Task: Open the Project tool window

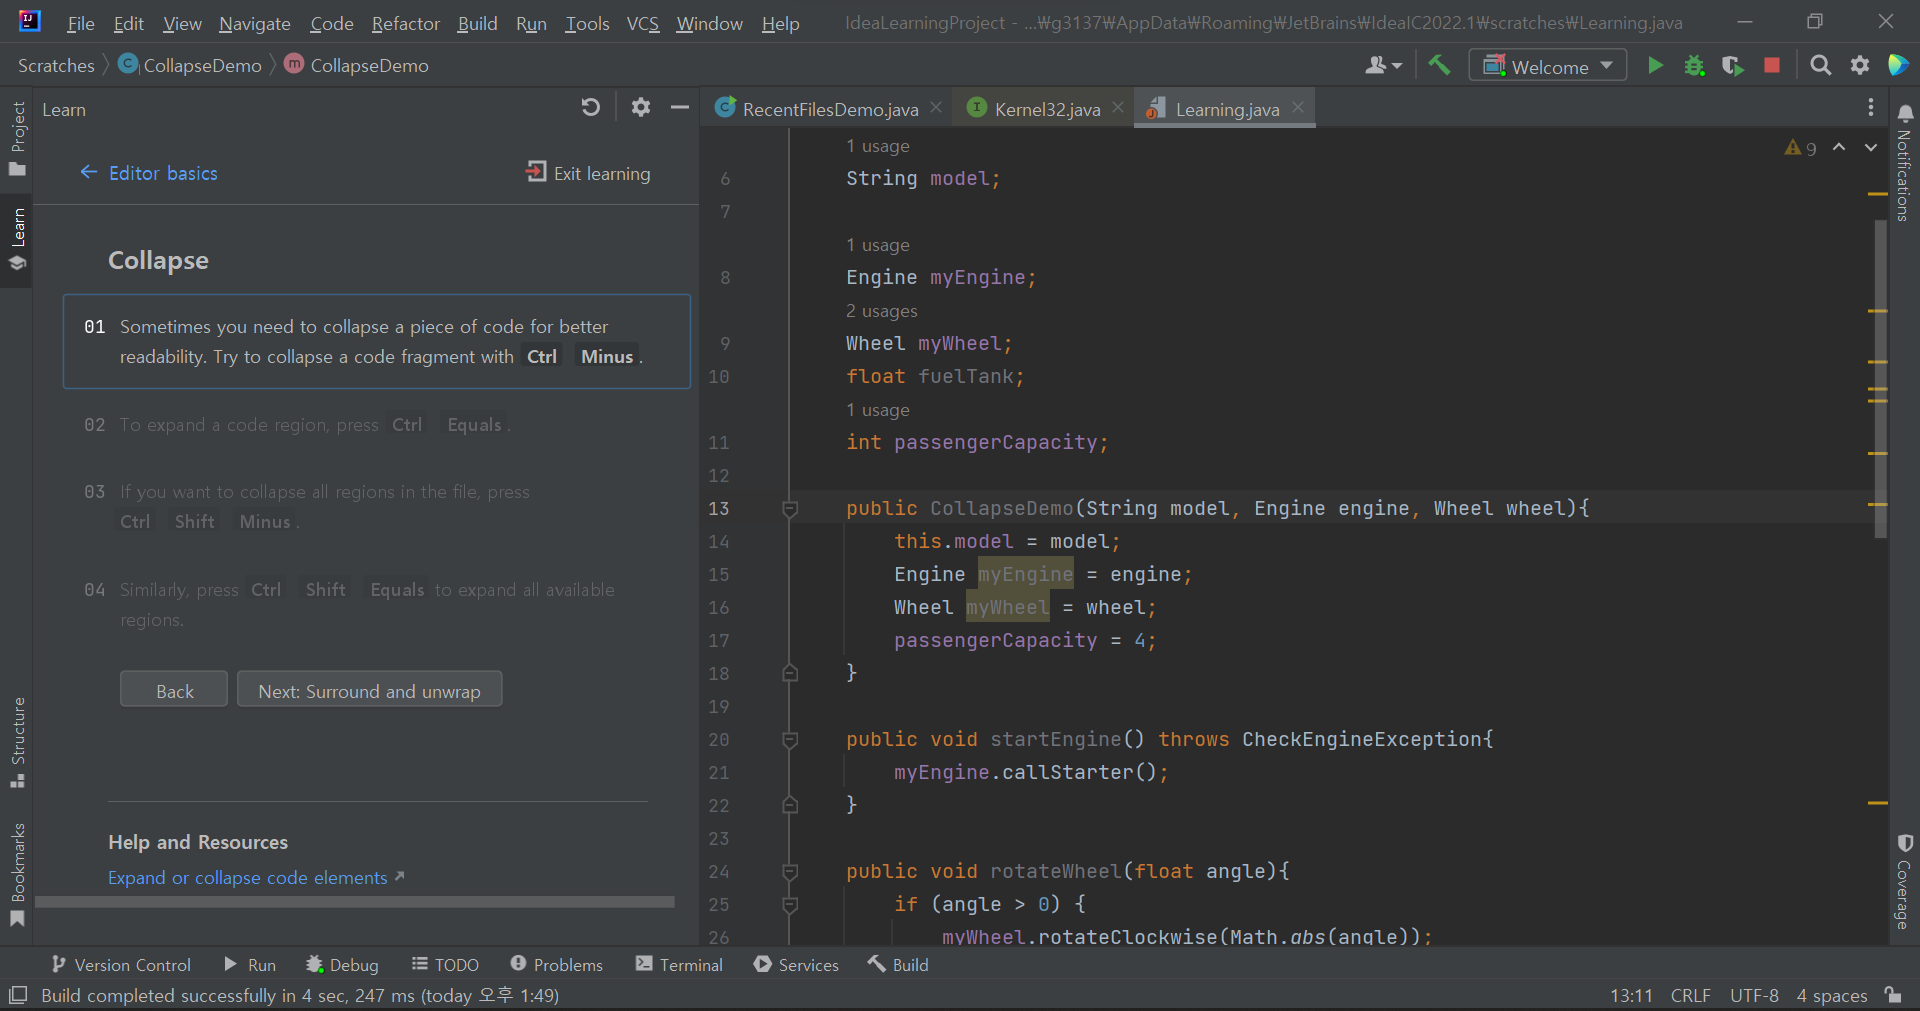Action: tap(17, 138)
